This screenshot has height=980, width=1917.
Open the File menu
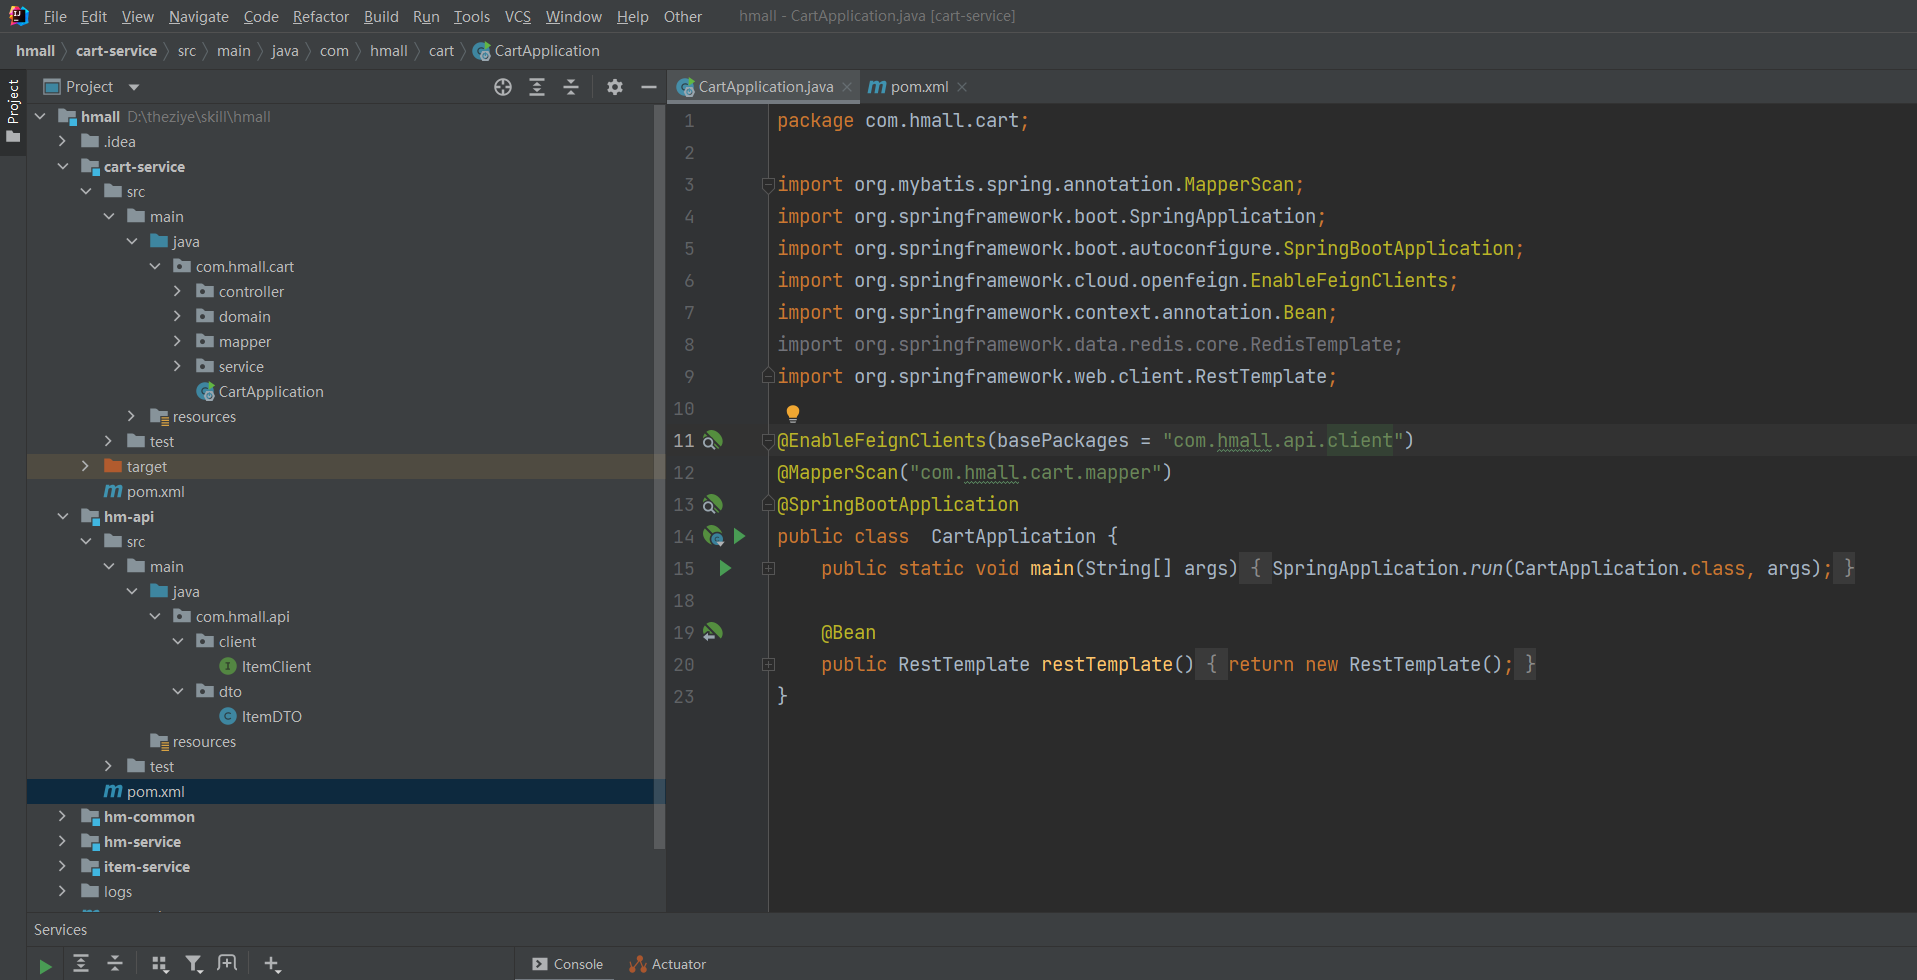pyautogui.click(x=55, y=17)
